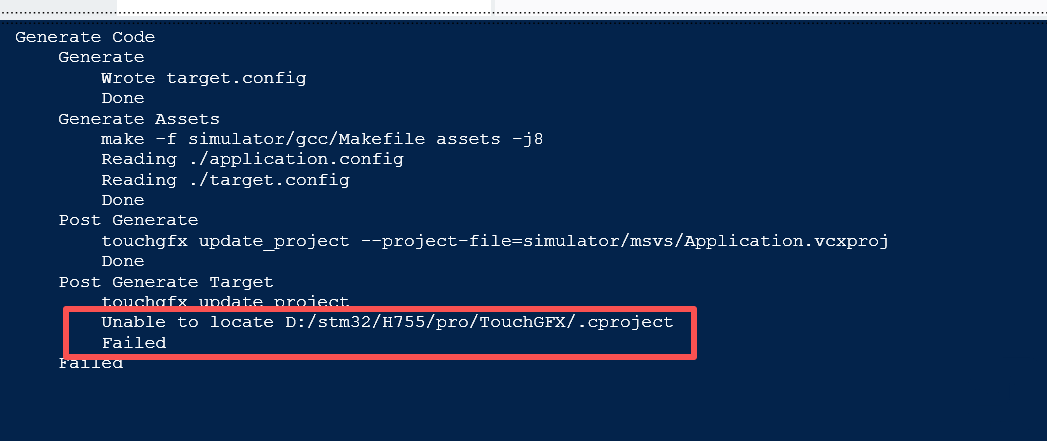Click the D:/stm32/H755/pro/TouchGFX/.cproject path text
This screenshot has width=1047, height=441.
(x=475, y=322)
